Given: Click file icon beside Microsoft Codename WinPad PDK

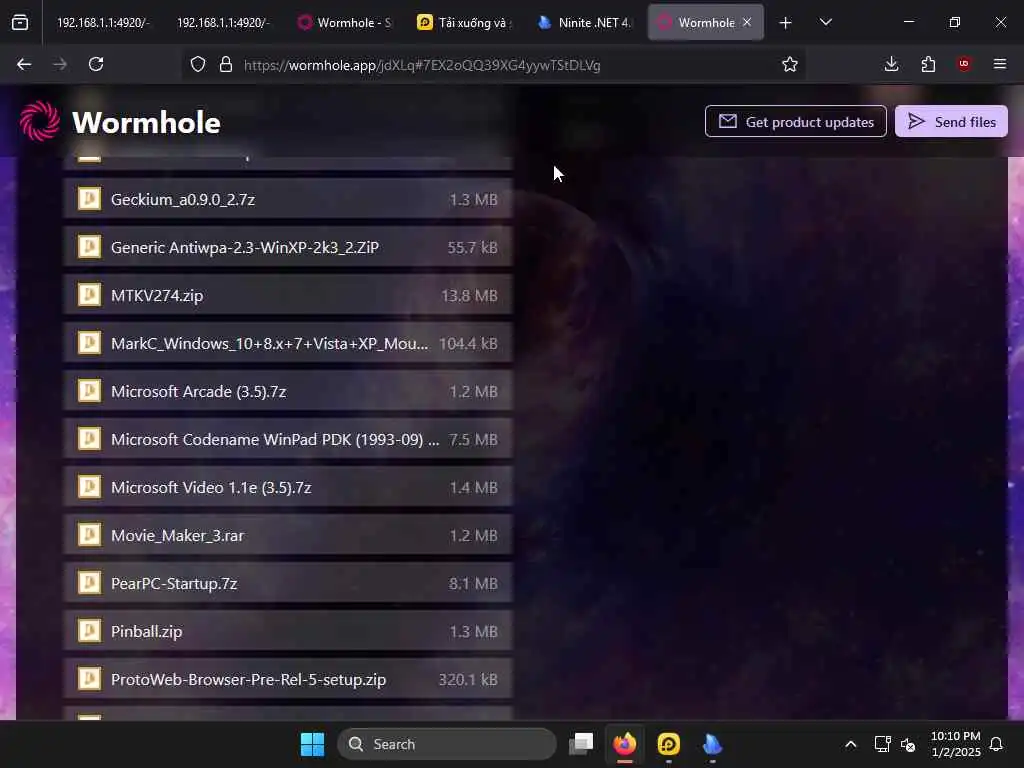Looking at the screenshot, I should point(89,439).
